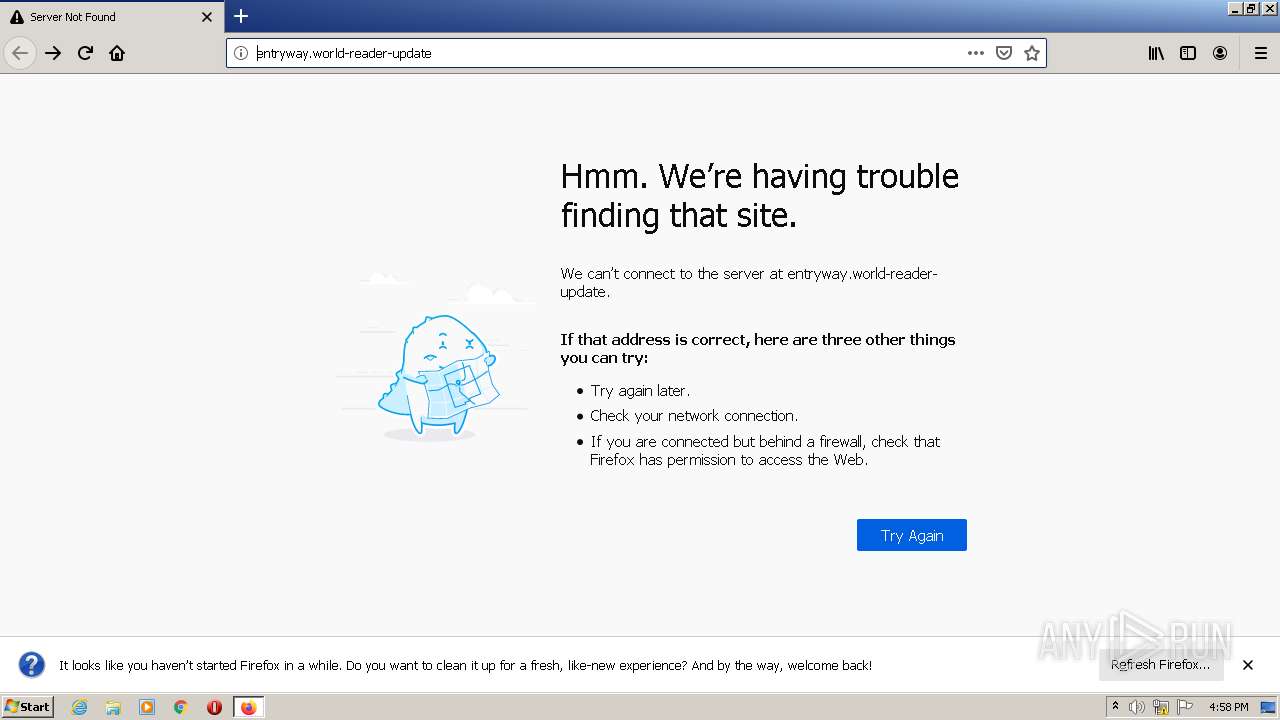
Task: Click the 'Hmm. We're having trouble' heading
Action: 760,195
